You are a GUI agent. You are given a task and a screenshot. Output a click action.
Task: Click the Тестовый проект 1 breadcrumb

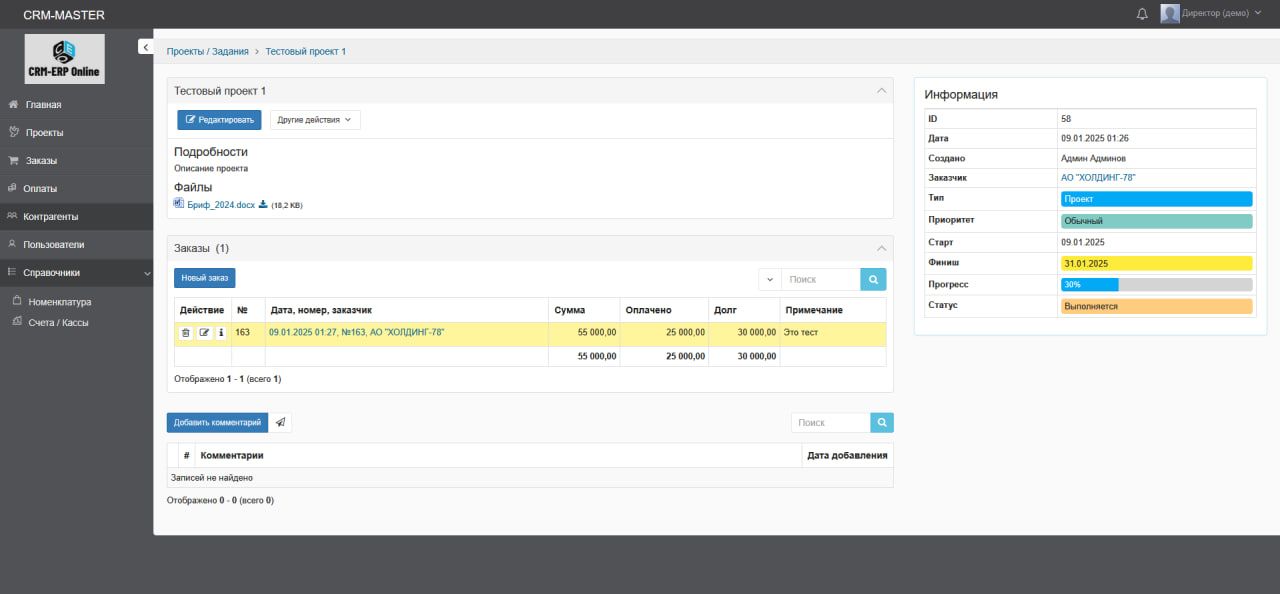click(x=305, y=51)
